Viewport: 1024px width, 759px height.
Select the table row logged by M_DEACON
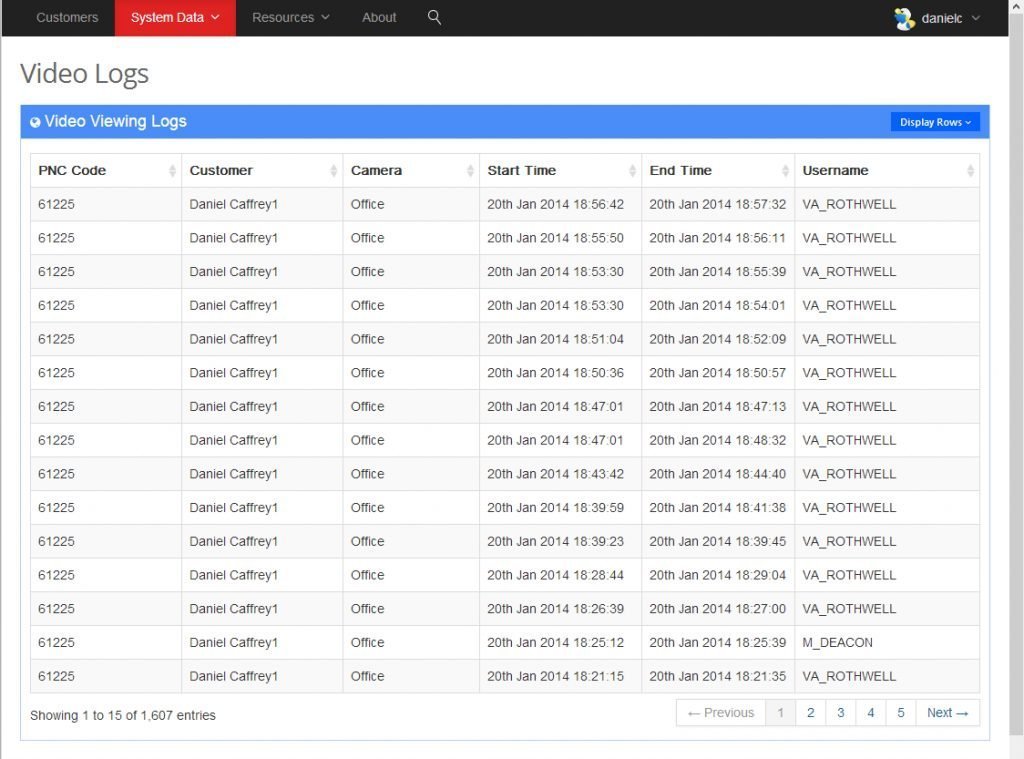[x=500, y=642]
